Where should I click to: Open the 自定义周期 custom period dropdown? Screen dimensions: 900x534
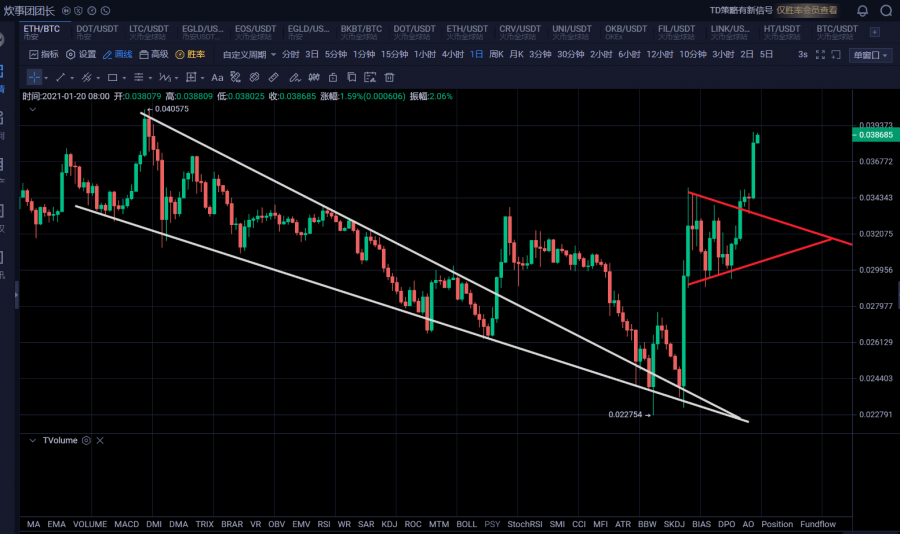(x=249, y=55)
